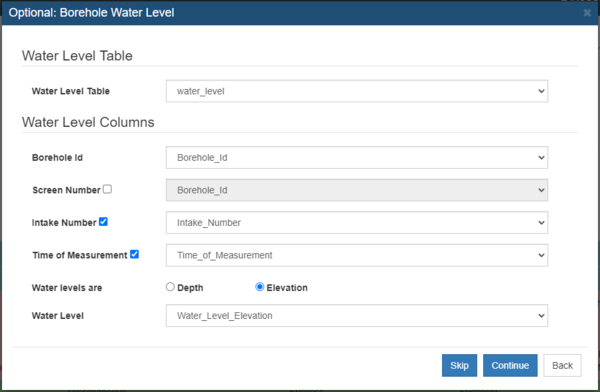Expand the Borehole Id column dropdown

pyautogui.click(x=357, y=157)
